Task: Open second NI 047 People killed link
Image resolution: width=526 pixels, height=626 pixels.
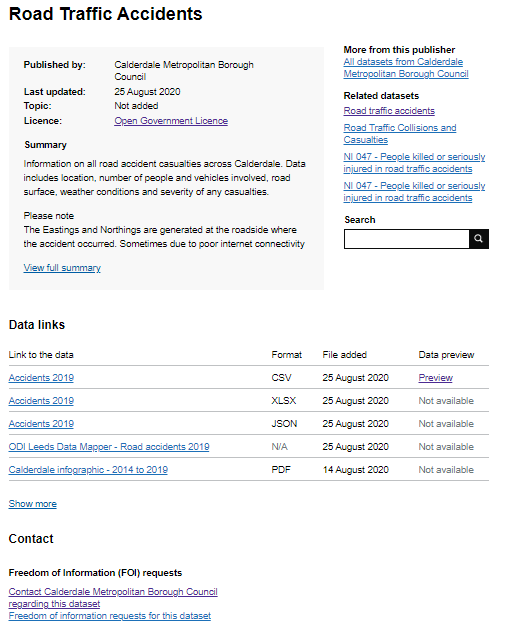Action: click(414, 192)
